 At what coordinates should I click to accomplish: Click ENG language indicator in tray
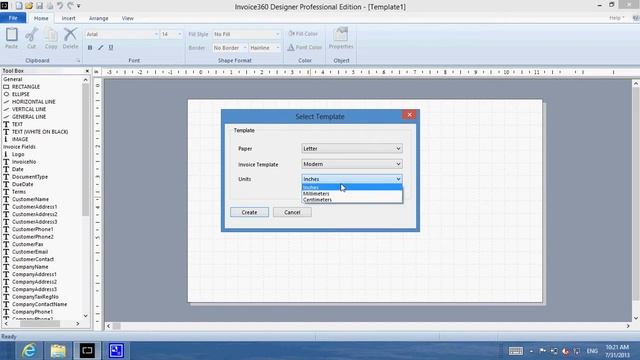(592, 351)
